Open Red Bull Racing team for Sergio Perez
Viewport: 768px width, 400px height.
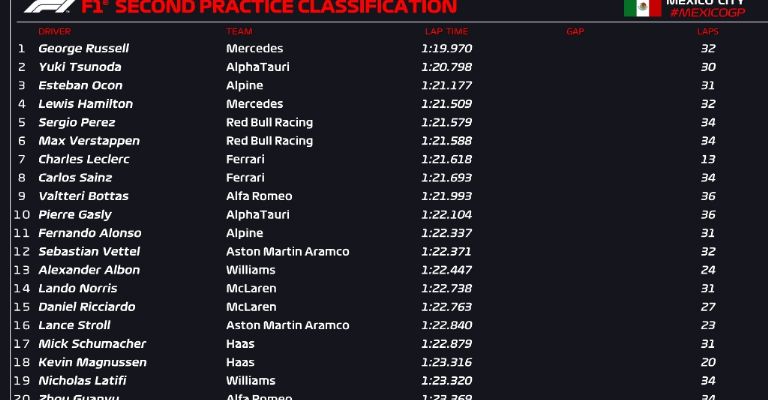269,122
